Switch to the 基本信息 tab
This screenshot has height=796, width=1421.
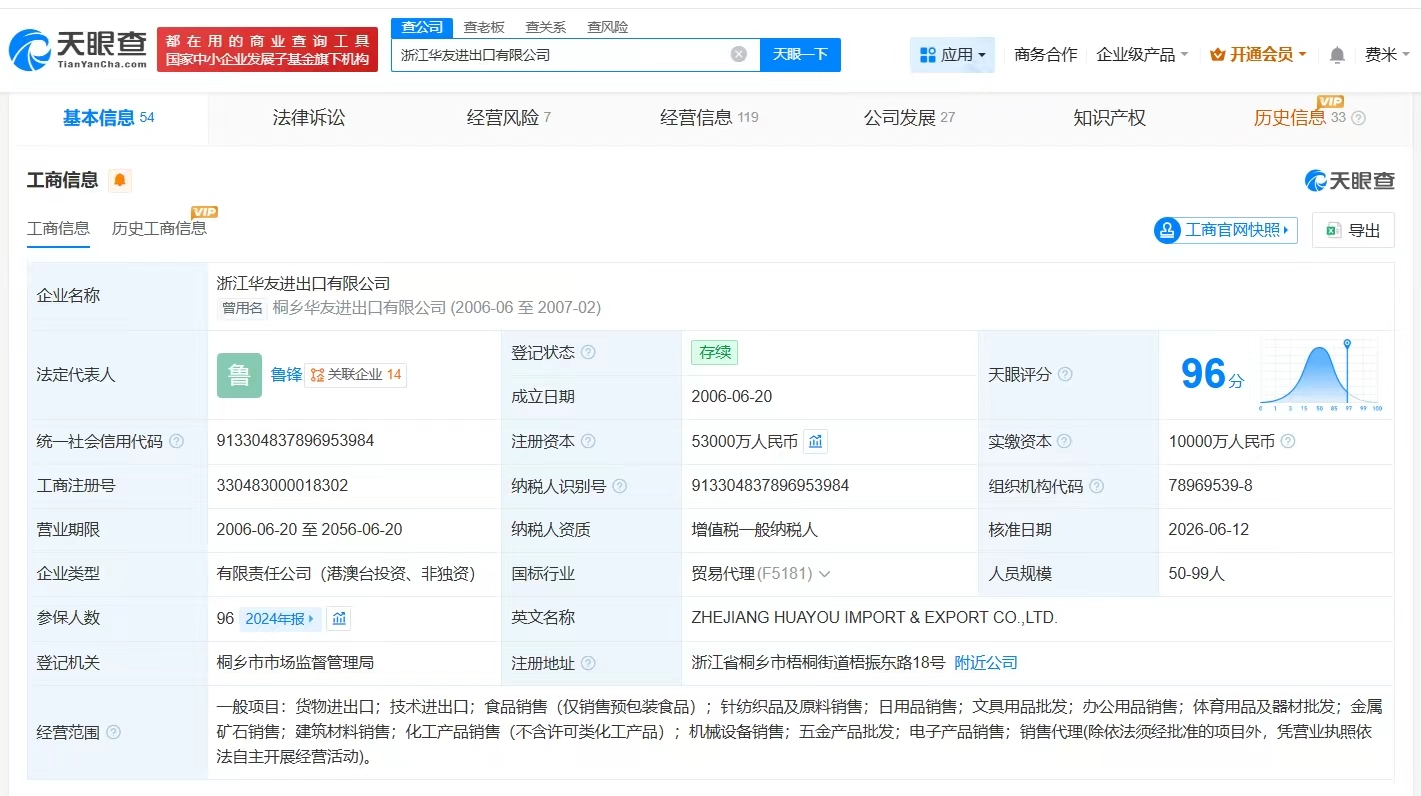[108, 118]
